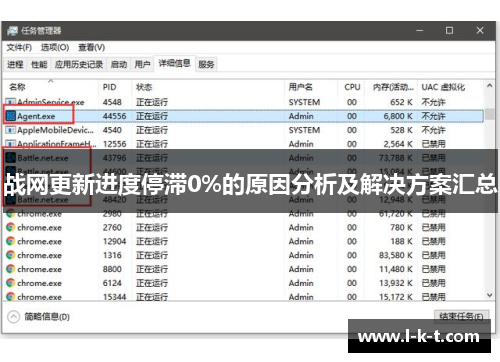Click PID value 44556
Screen dimensions: 500x362
114,116
